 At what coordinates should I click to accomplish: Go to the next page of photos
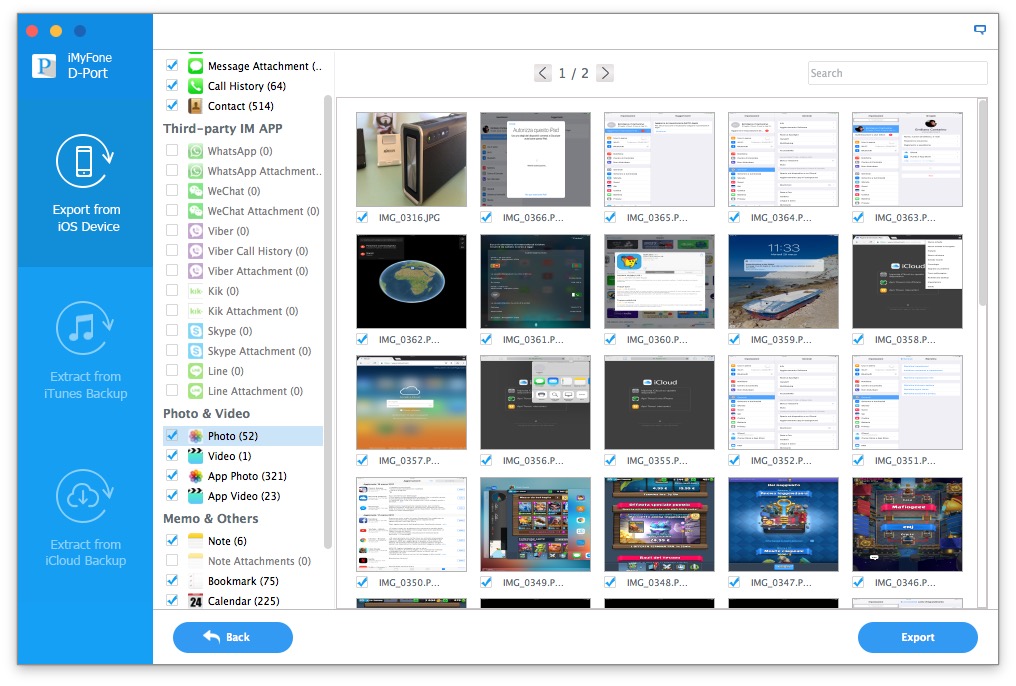(x=605, y=73)
